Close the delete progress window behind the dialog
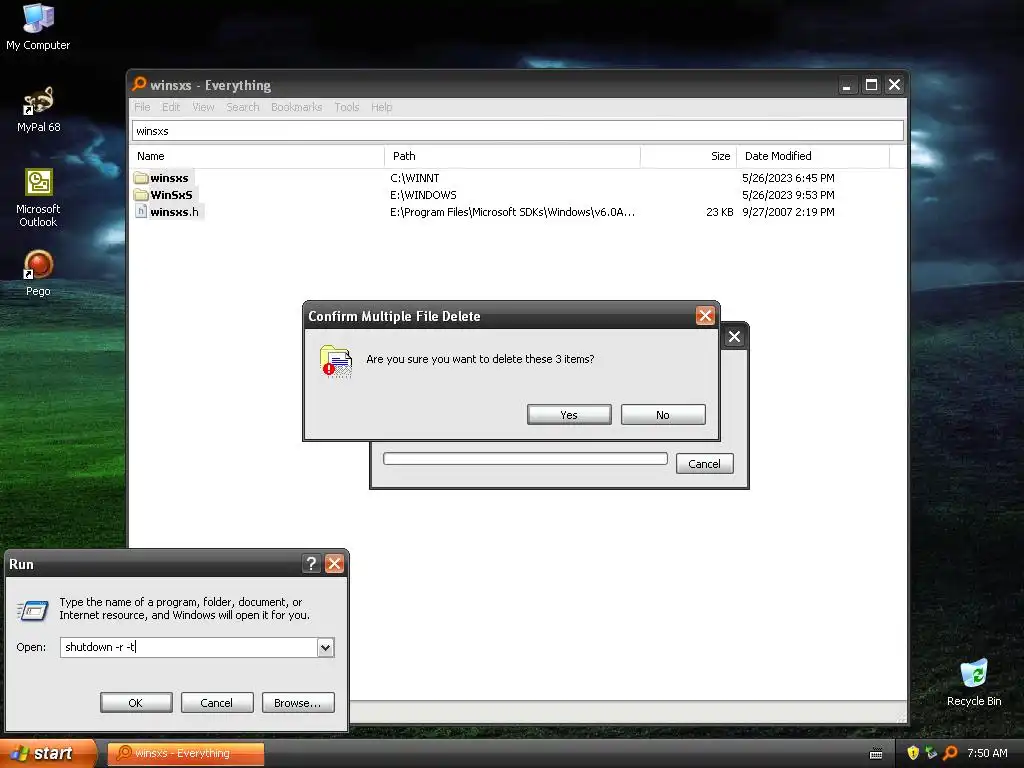The height and width of the screenshot is (768, 1024). pyautogui.click(x=735, y=336)
